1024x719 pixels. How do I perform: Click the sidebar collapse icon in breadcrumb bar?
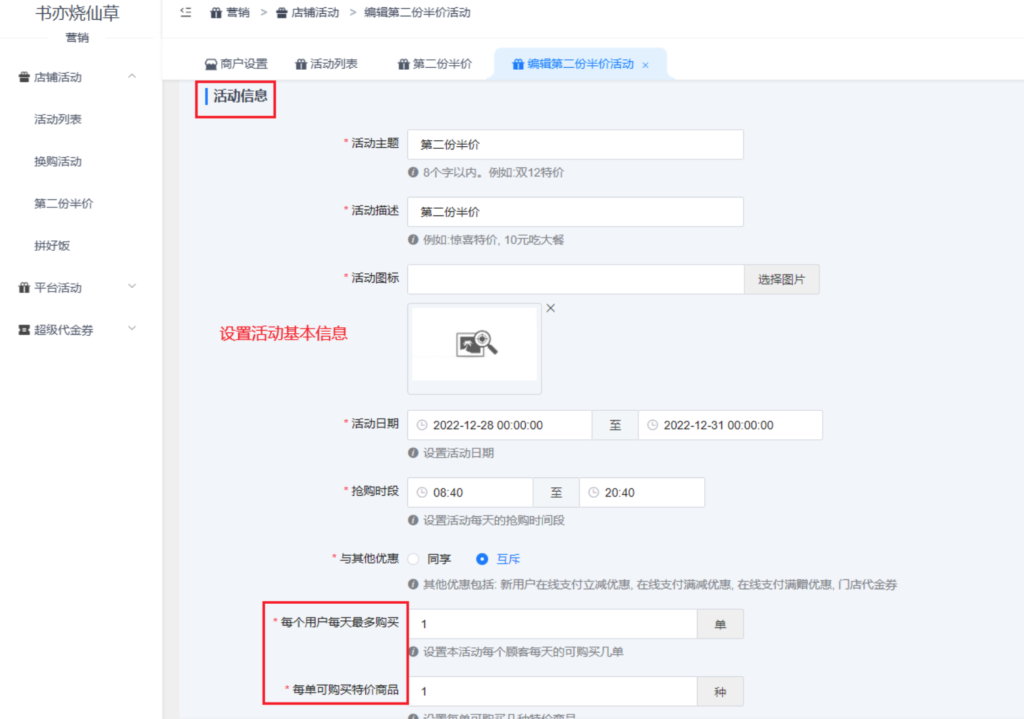(186, 12)
